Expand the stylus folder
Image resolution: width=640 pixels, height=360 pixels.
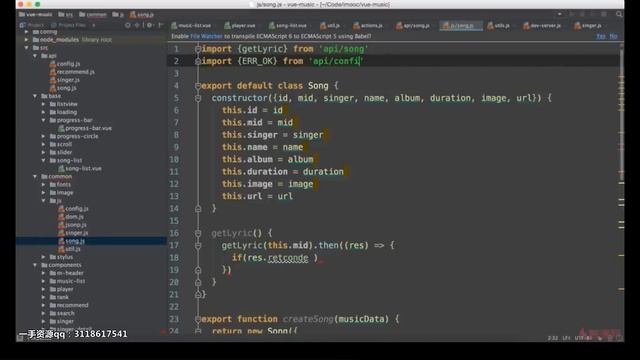[x=44, y=257]
